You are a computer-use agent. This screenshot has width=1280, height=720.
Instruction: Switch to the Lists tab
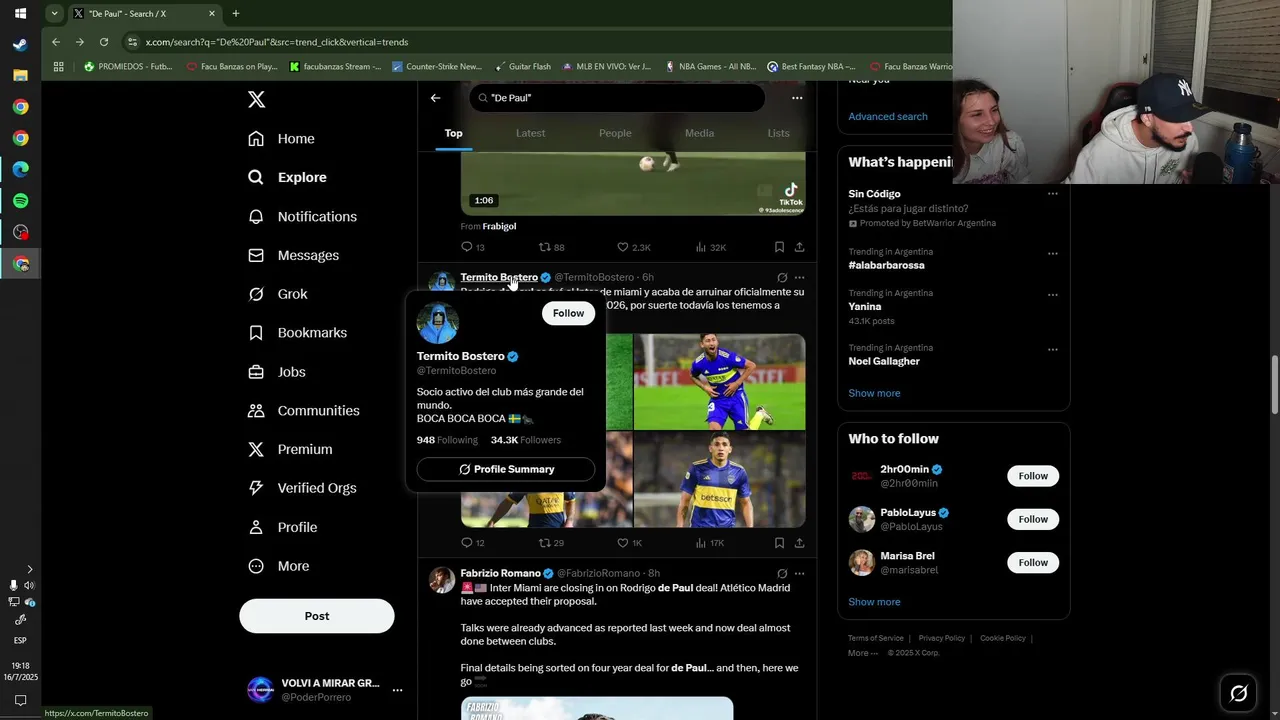(778, 133)
